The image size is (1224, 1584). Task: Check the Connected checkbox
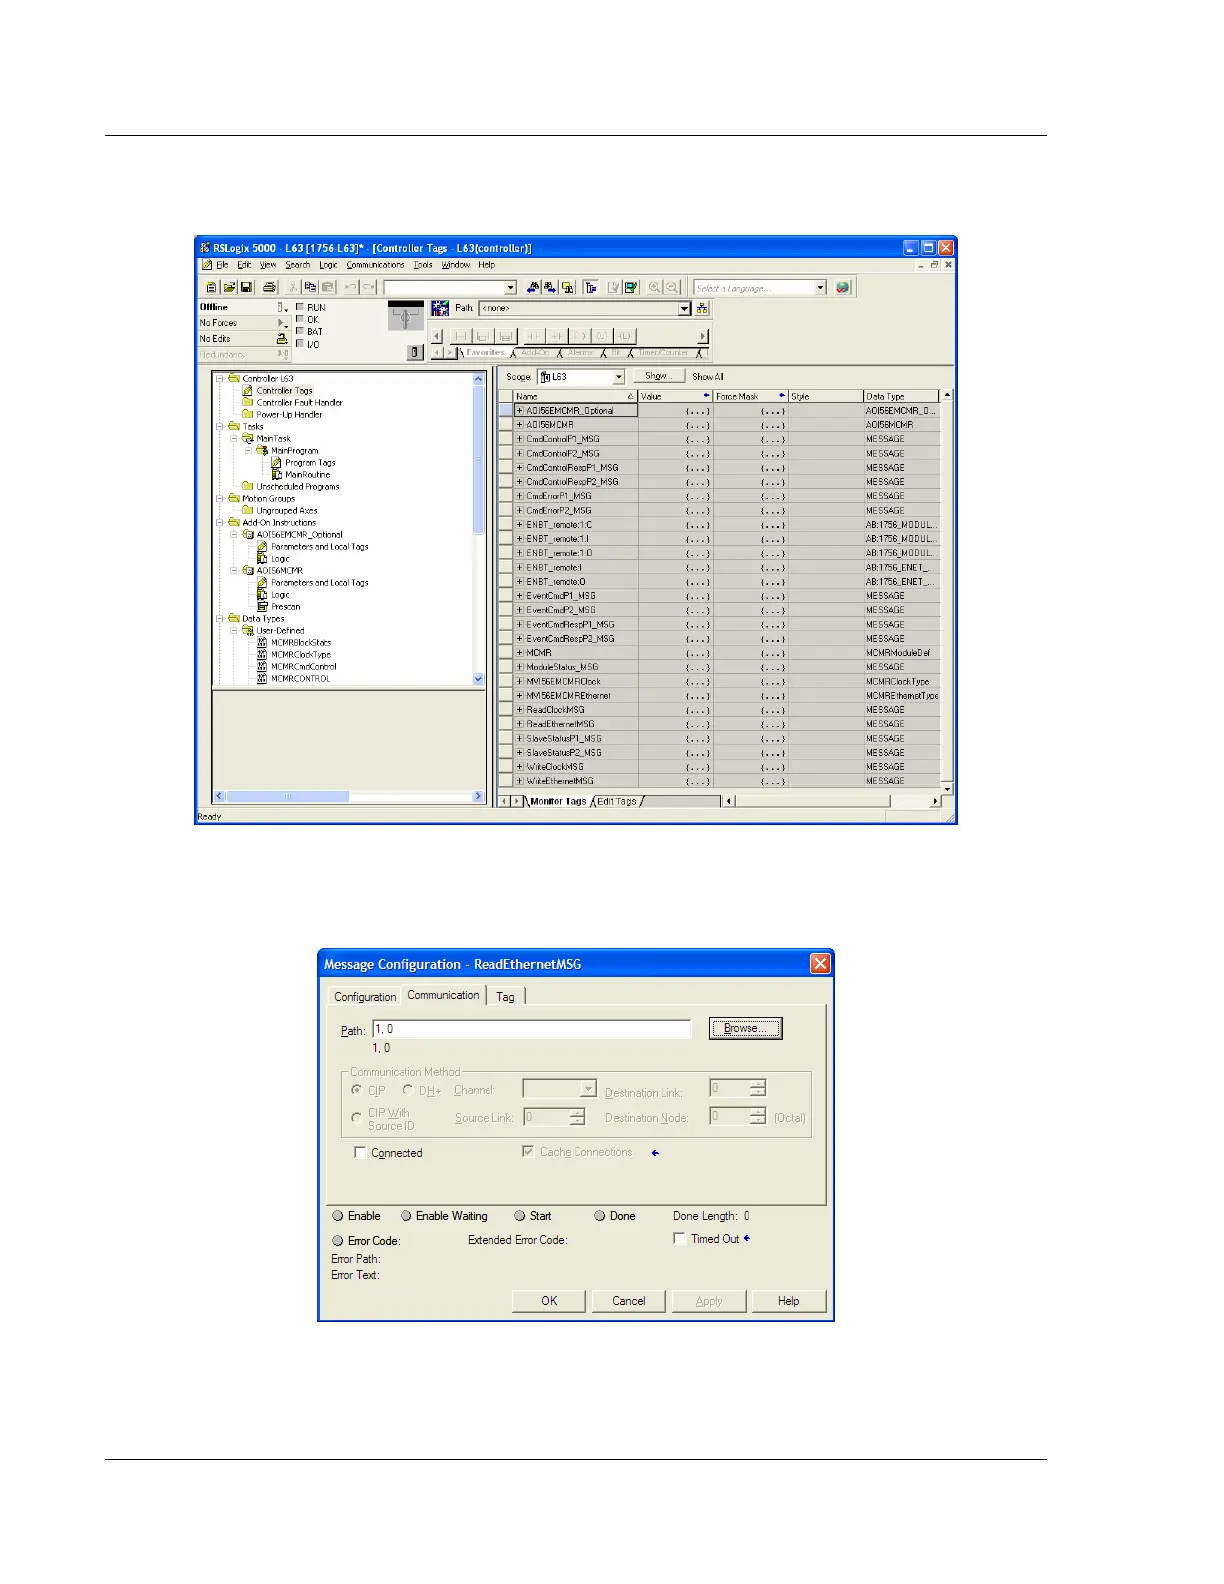pyautogui.click(x=360, y=1153)
